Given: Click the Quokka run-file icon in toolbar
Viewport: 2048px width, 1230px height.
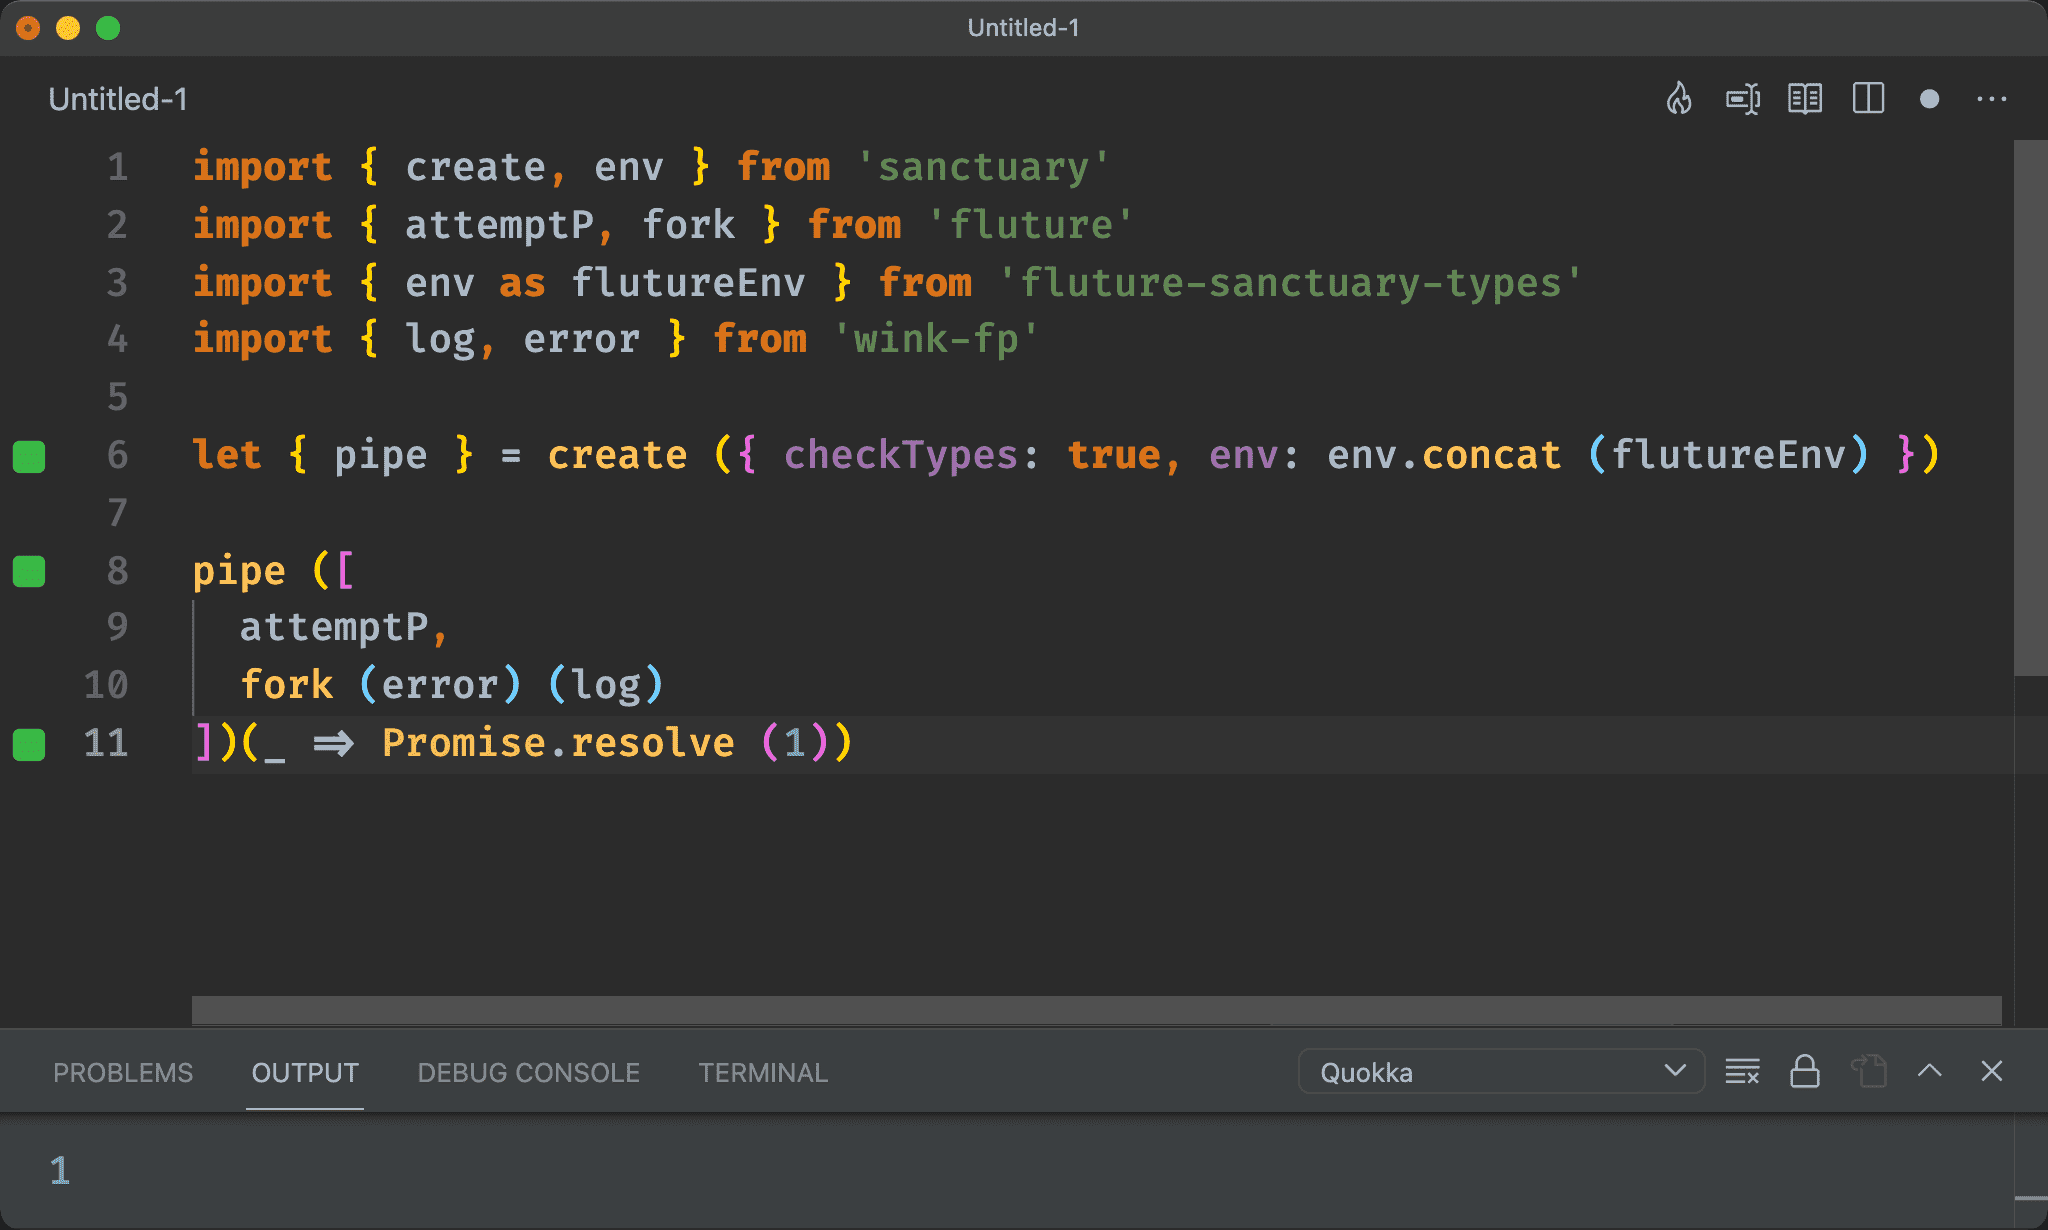Looking at the screenshot, I should point(1743,99).
